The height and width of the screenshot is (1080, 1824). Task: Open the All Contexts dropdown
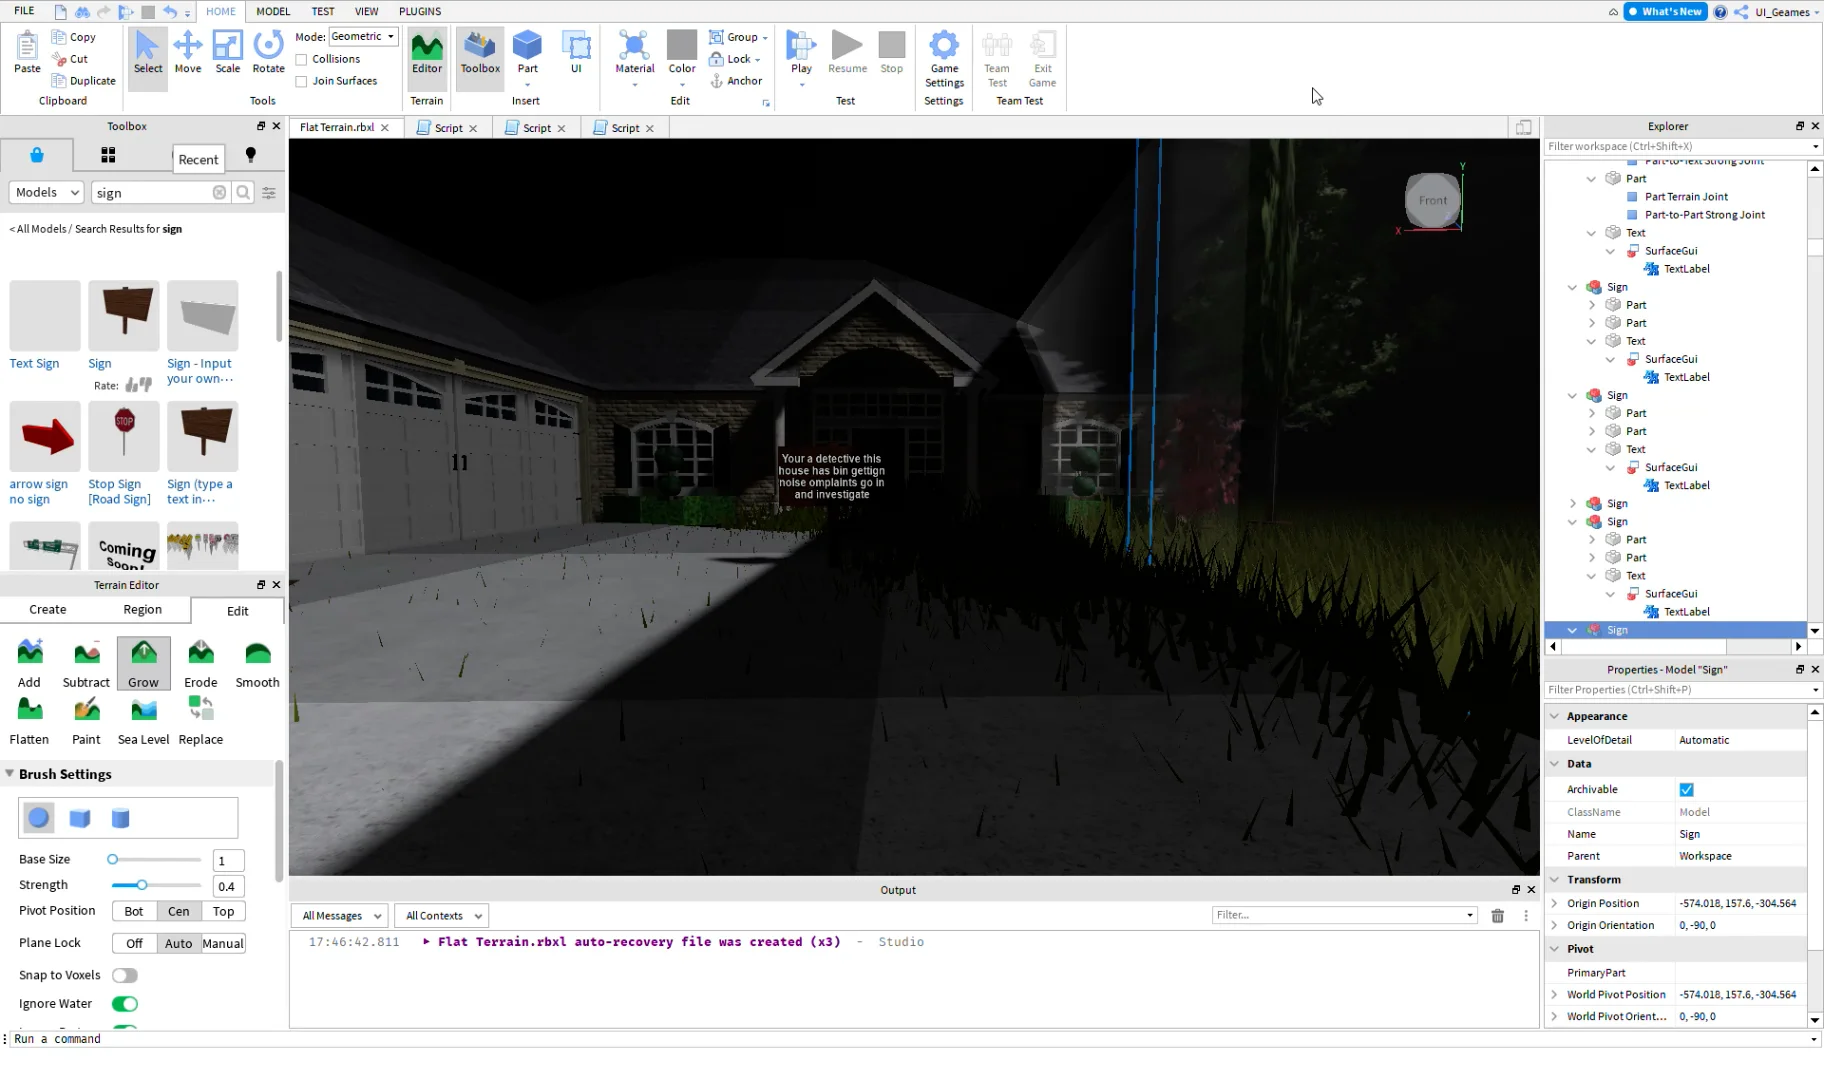click(x=441, y=915)
